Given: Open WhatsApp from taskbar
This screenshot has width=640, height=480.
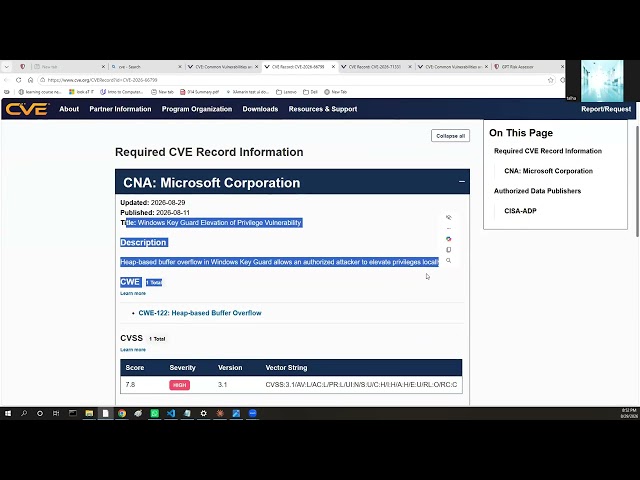Looking at the screenshot, I should [x=155, y=413].
